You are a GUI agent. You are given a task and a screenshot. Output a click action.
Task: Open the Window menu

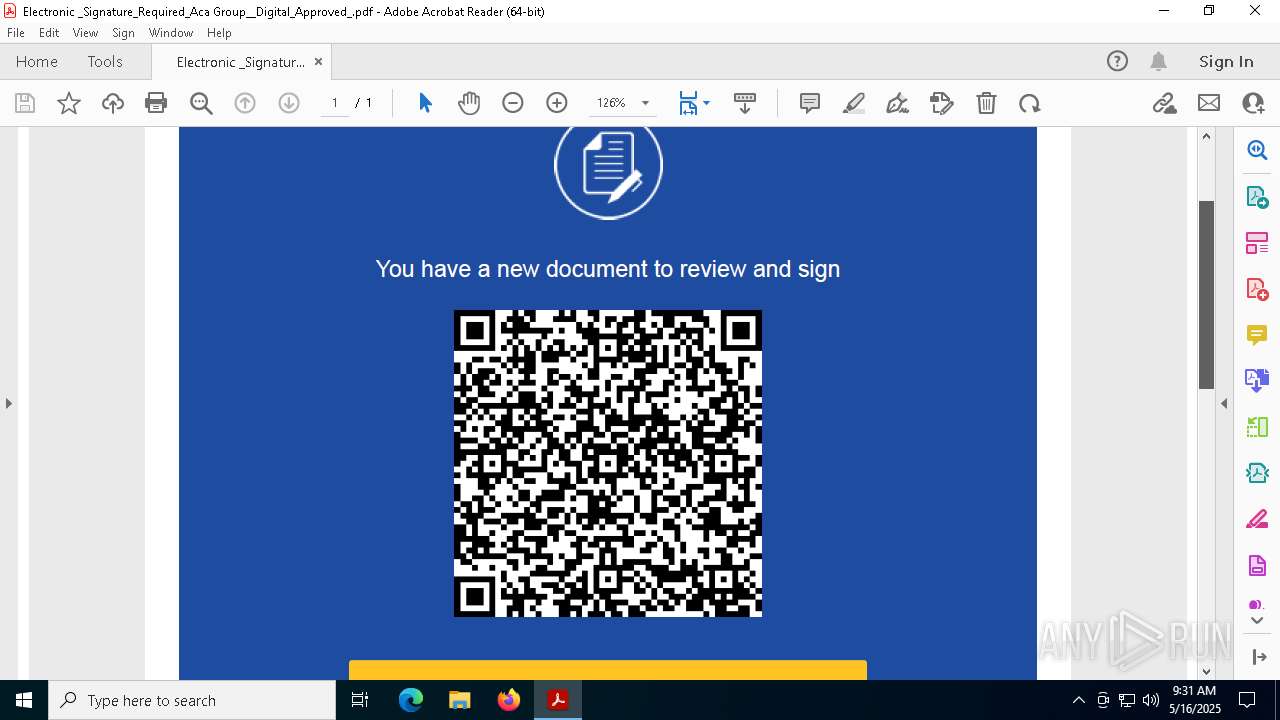(x=171, y=32)
